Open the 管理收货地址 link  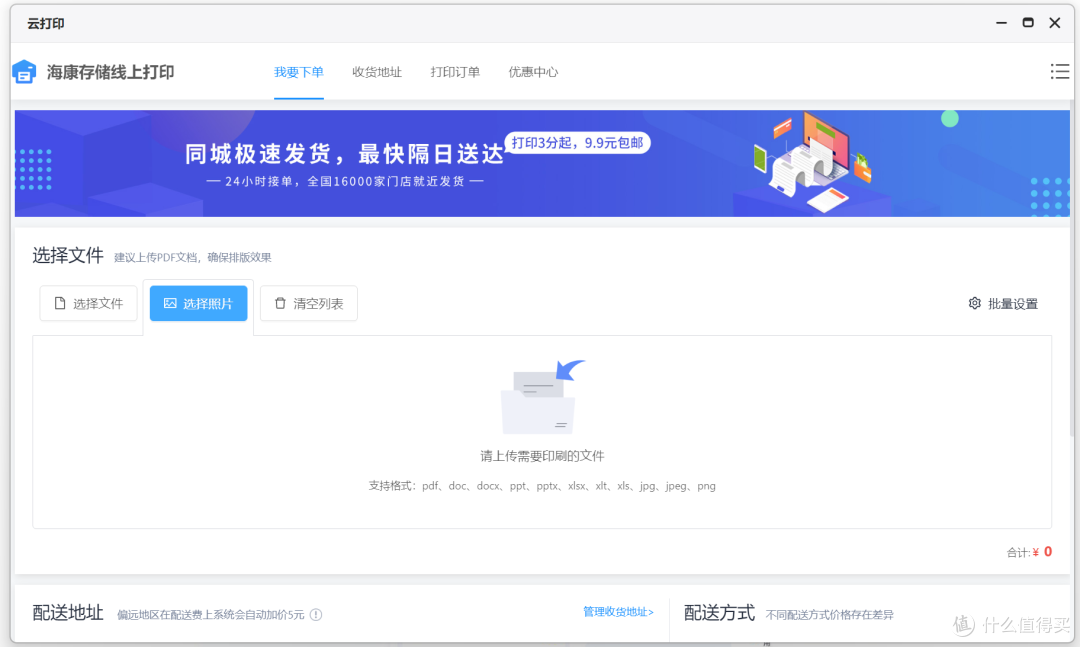point(619,612)
